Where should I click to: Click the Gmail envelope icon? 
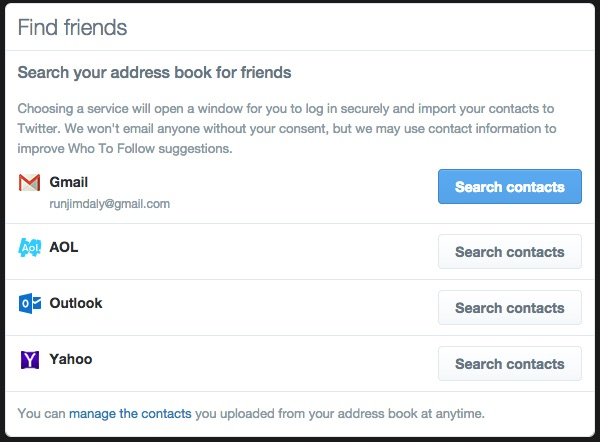pyautogui.click(x=29, y=183)
